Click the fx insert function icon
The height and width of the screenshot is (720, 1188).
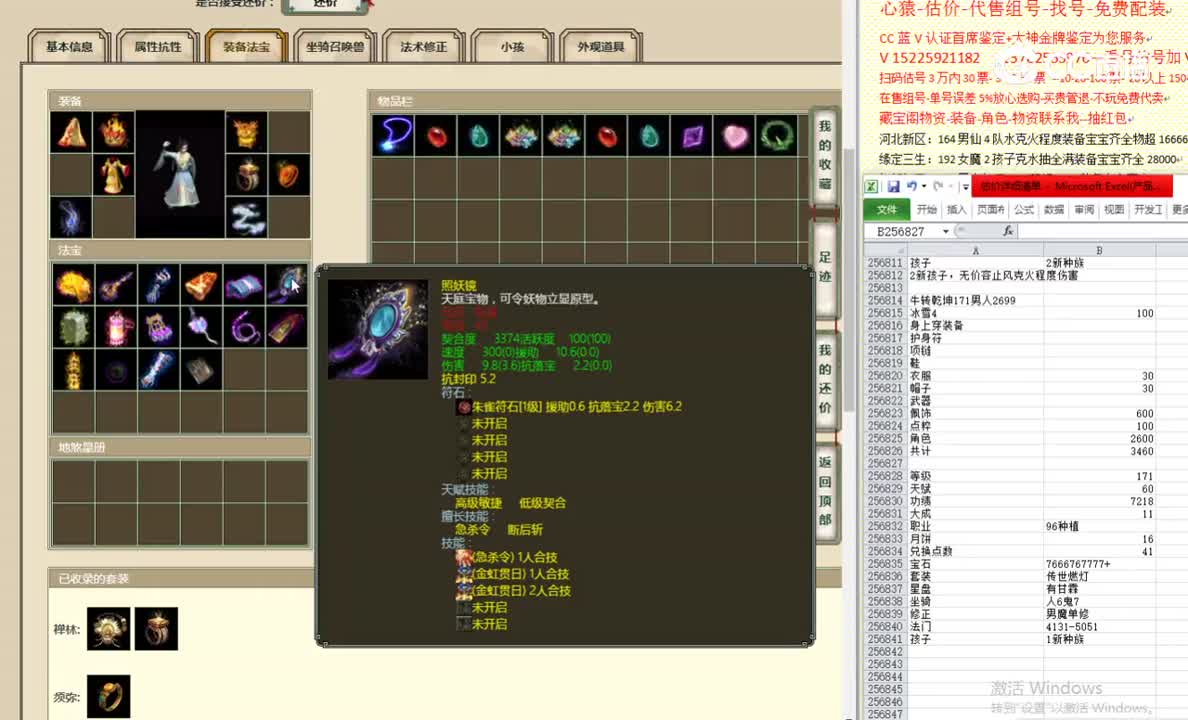[1008, 231]
